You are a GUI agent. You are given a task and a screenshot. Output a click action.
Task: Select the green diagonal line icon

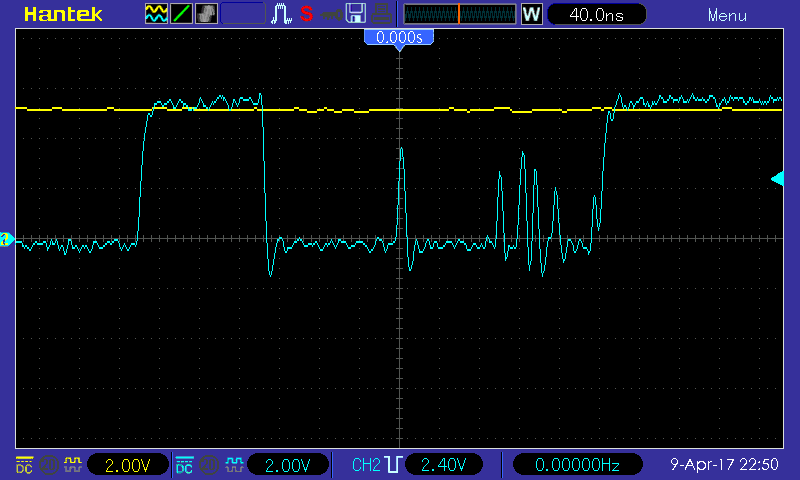click(x=182, y=14)
